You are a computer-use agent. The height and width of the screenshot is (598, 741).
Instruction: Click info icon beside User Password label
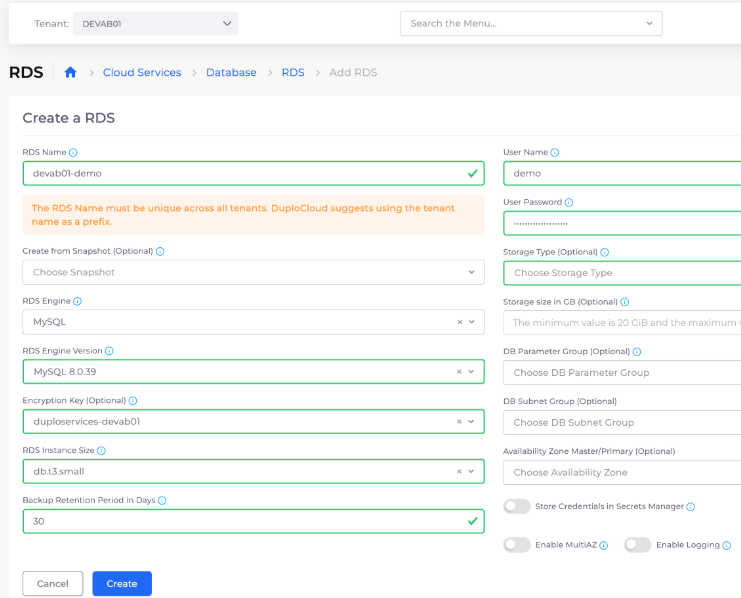[568, 202]
